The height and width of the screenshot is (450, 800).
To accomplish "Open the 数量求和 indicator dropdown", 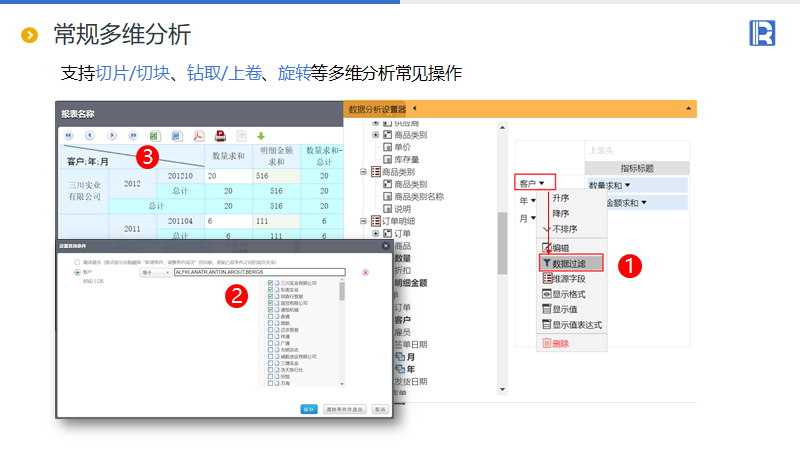I will point(628,185).
